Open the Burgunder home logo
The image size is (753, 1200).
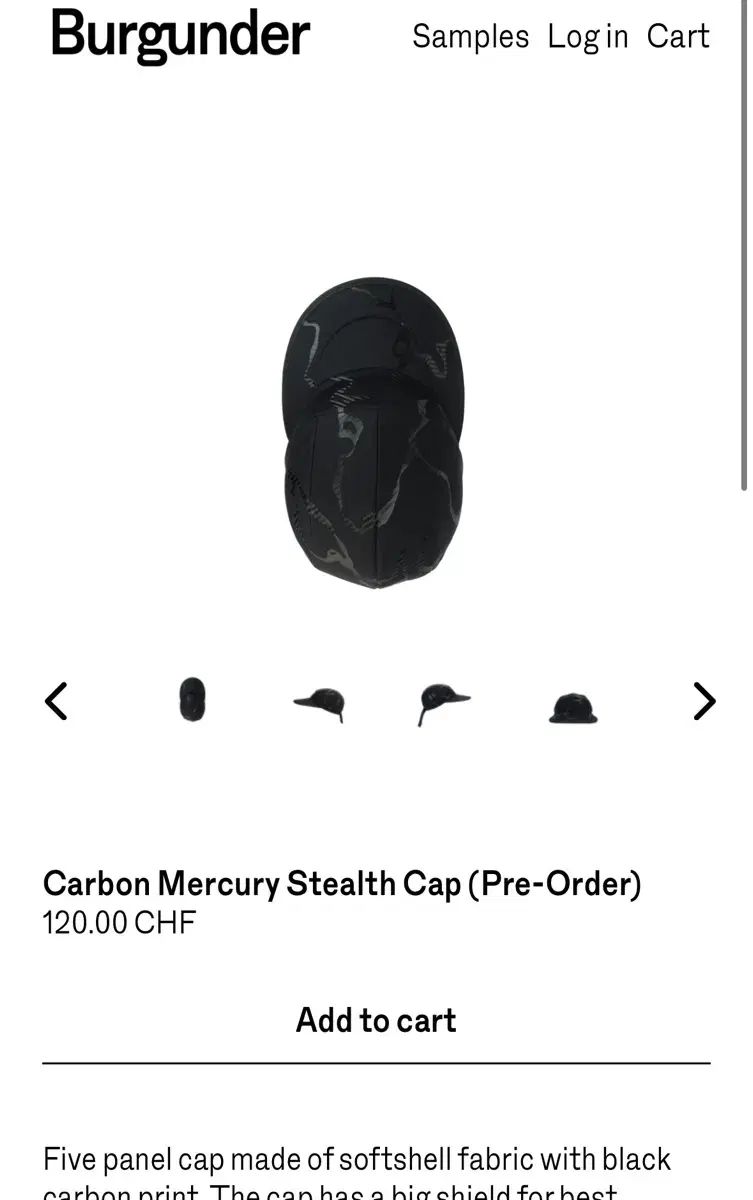[x=180, y=36]
